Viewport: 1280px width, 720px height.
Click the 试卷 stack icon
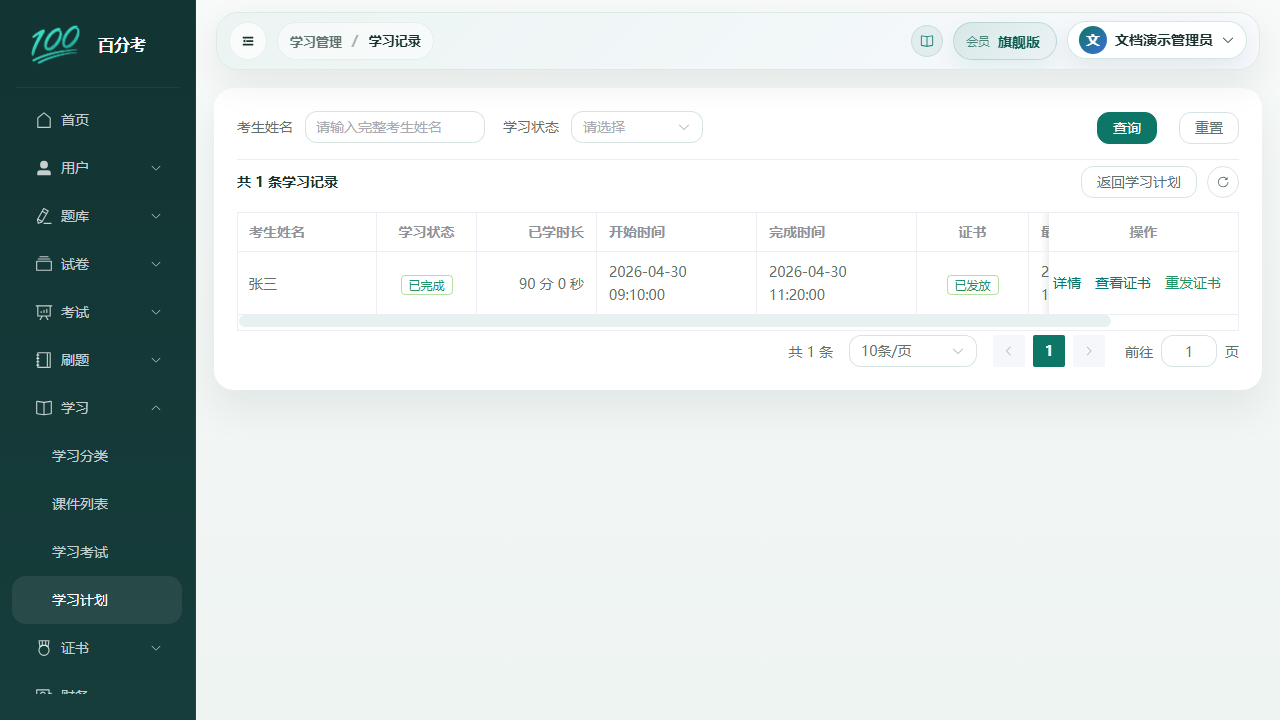coord(44,264)
